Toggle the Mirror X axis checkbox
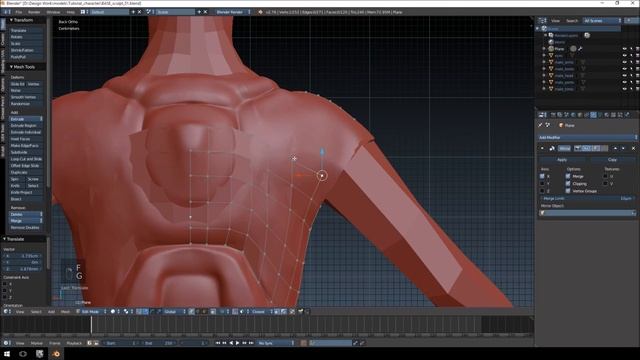This screenshot has height=360, width=640. tap(542, 176)
